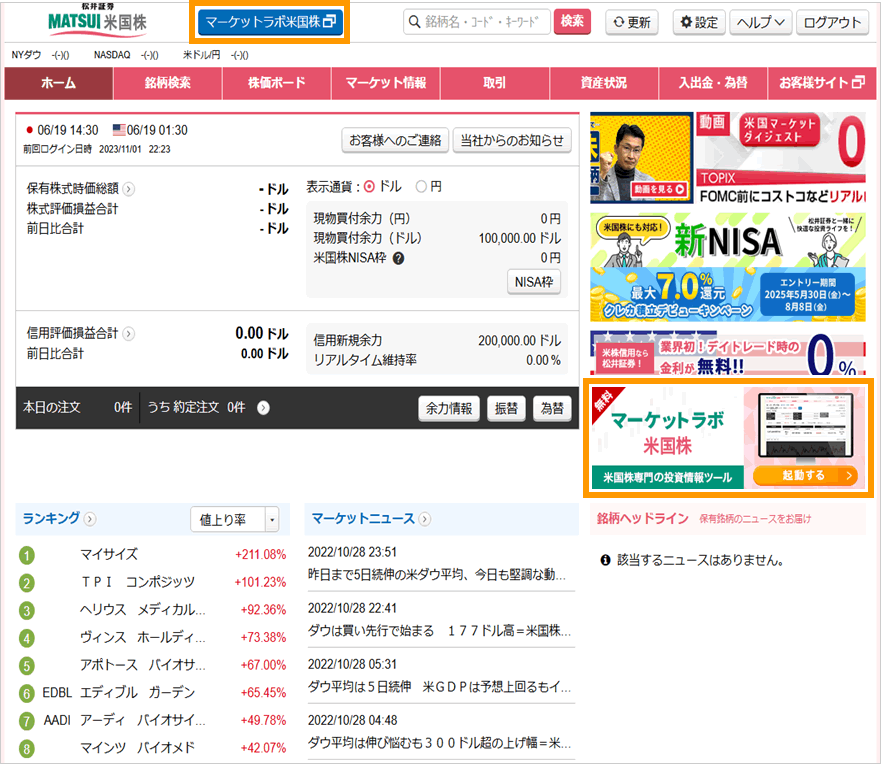Screen dimensions: 881x764
Task: Click the 米国株NISA枠 help question icon
Action: [398, 258]
